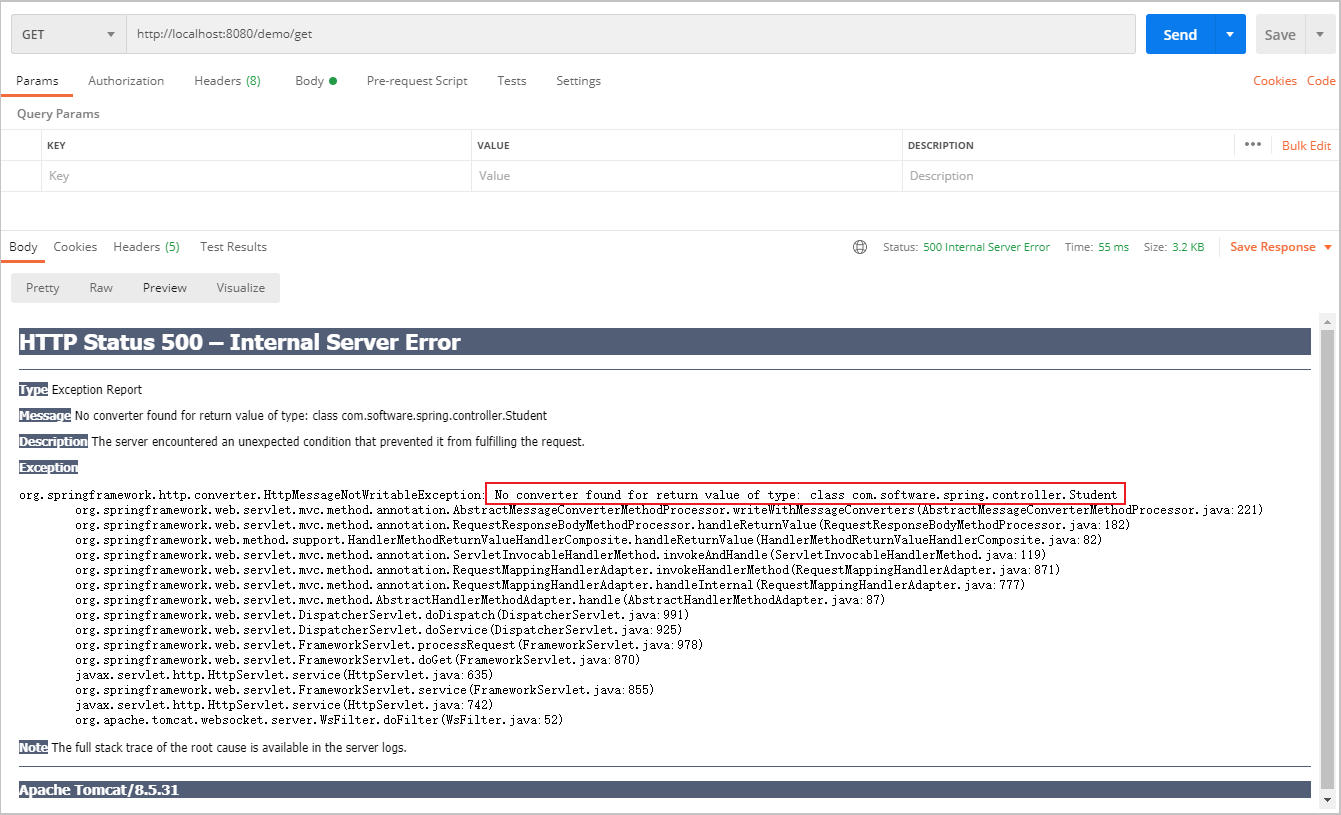Open the request Settings tab
The height and width of the screenshot is (815, 1341).
(x=578, y=81)
